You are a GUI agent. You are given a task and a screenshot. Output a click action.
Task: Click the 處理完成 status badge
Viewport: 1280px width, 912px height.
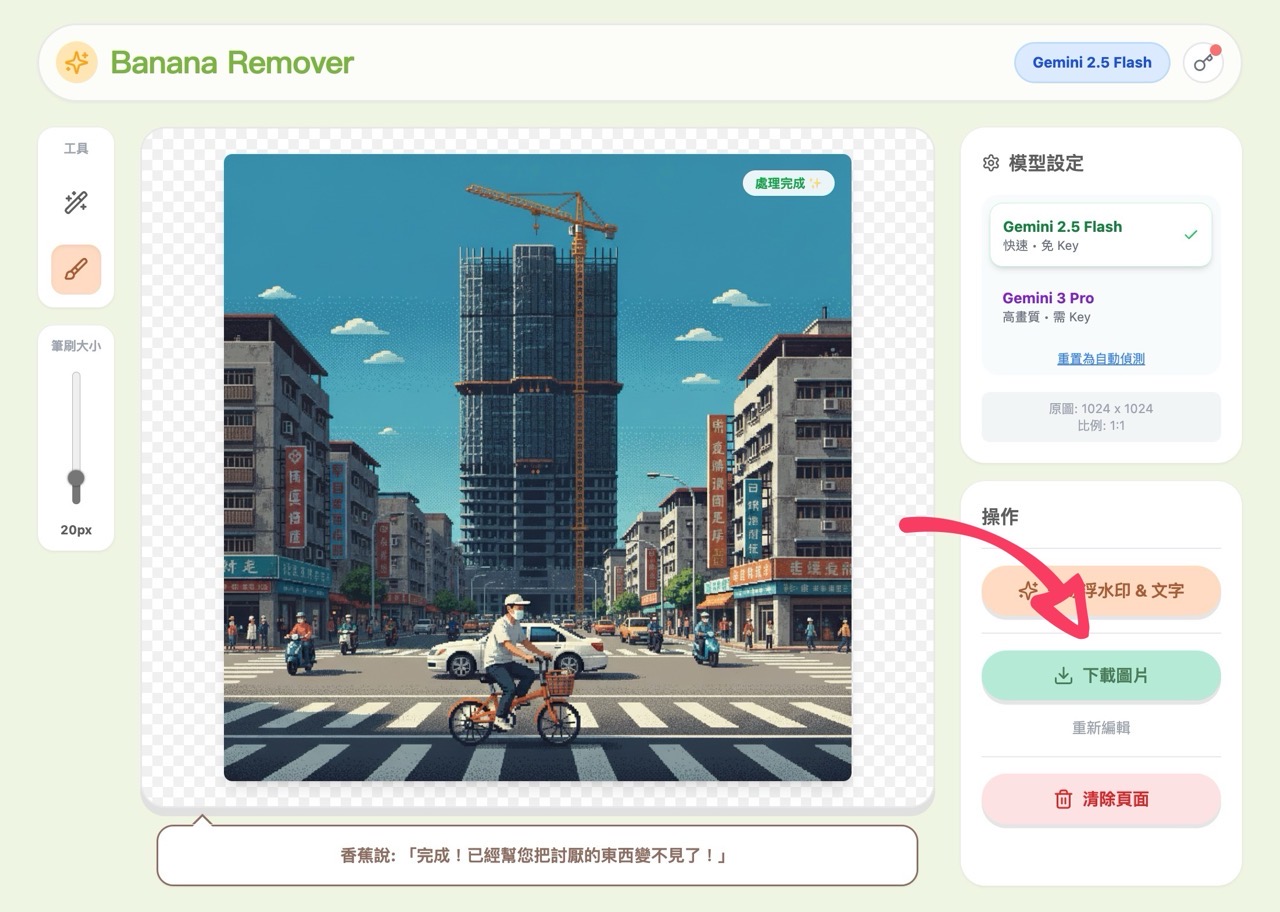[x=788, y=183]
